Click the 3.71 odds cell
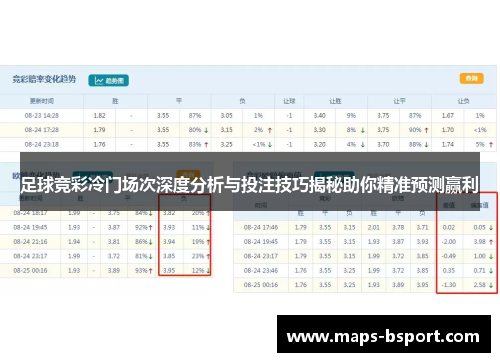The height and width of the screenshot is (362, 500). click(422, 227)
